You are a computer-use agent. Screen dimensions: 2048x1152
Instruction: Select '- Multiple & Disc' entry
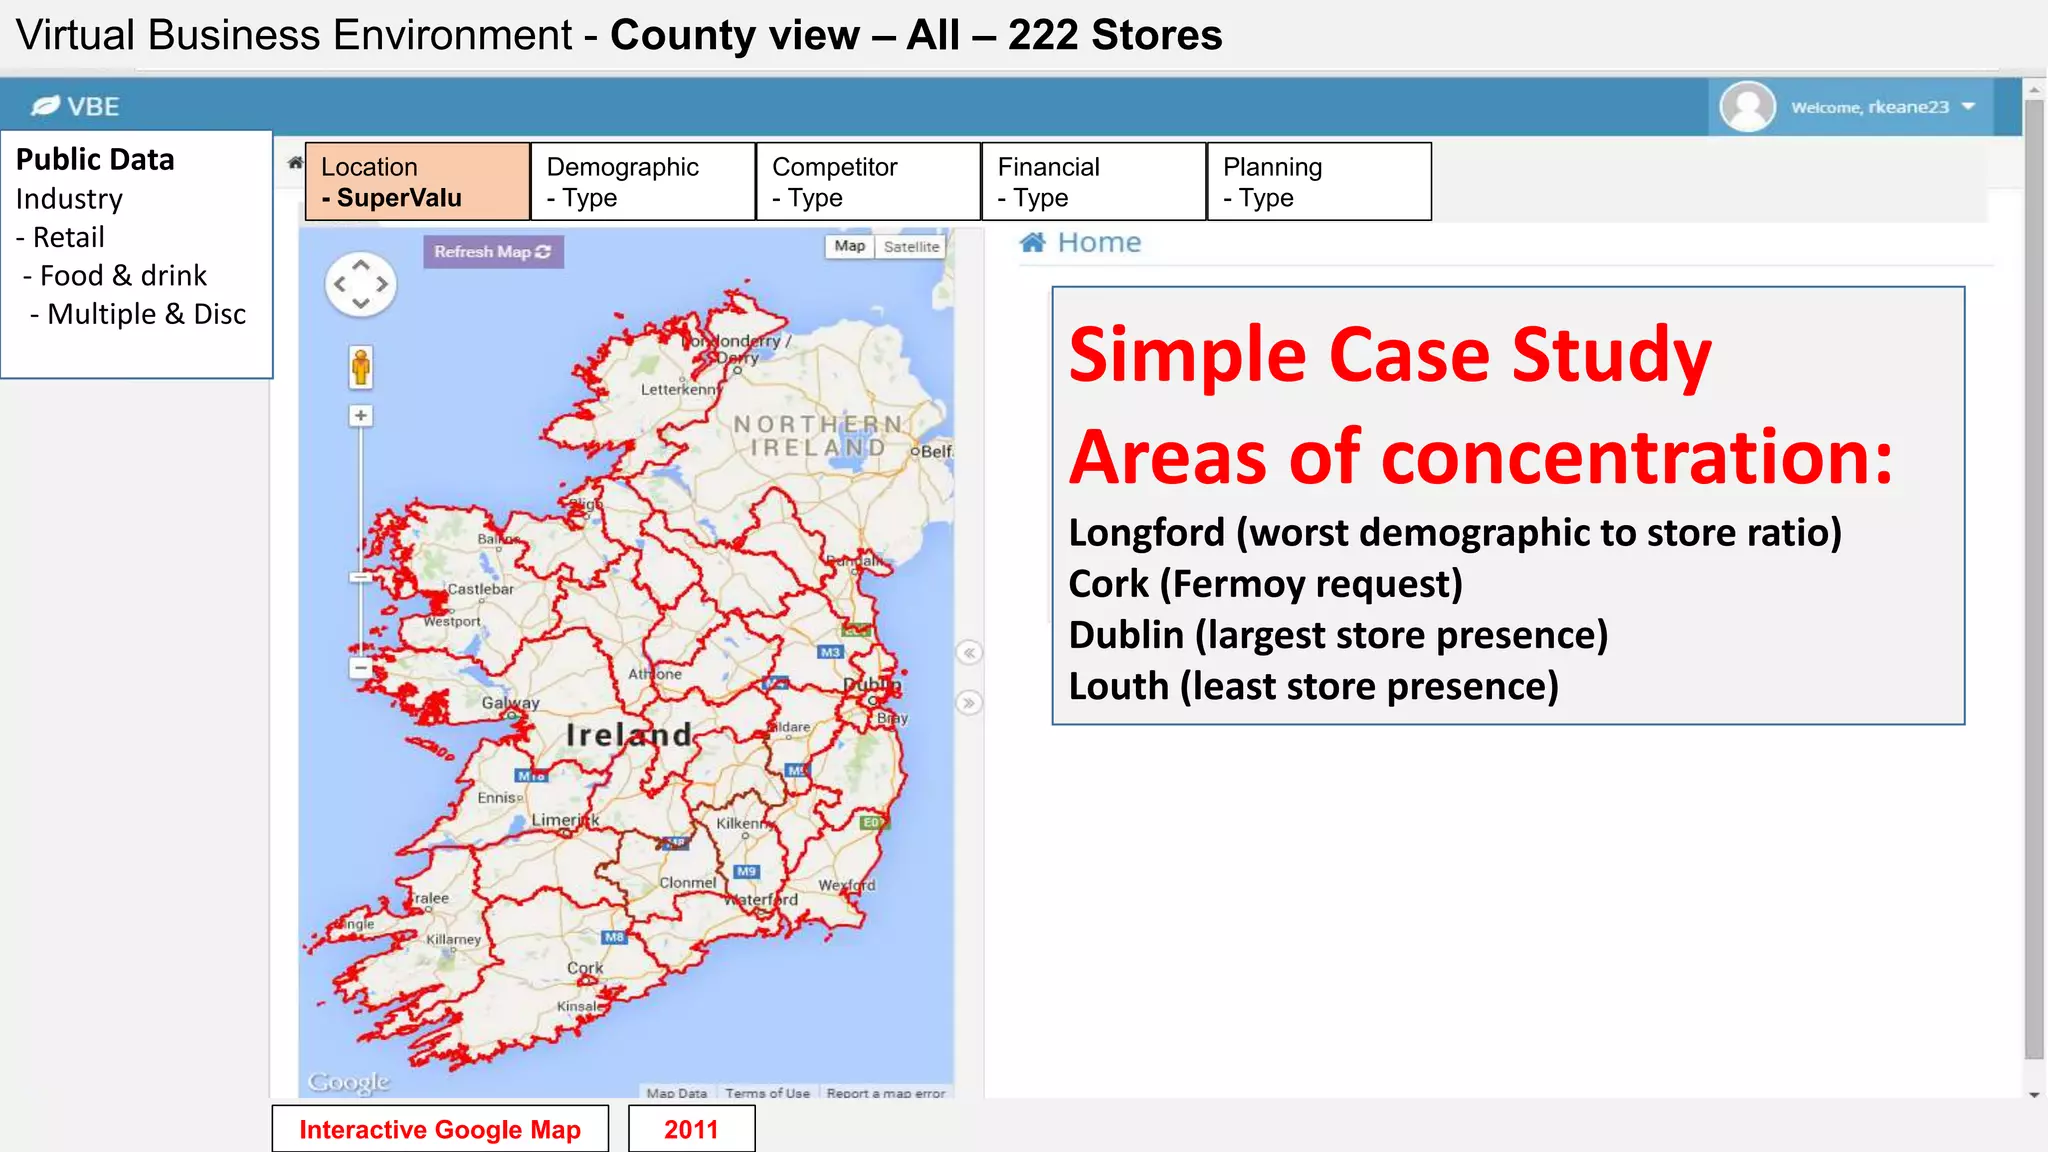(x=138, y=314)
